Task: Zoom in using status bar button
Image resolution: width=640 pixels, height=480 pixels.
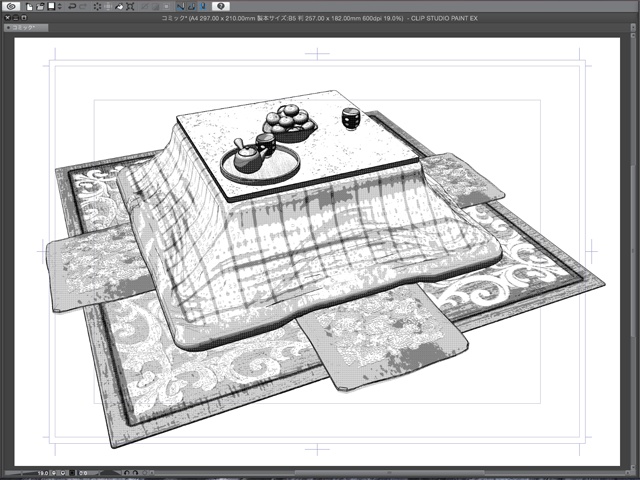Action: tap(63, 473)
